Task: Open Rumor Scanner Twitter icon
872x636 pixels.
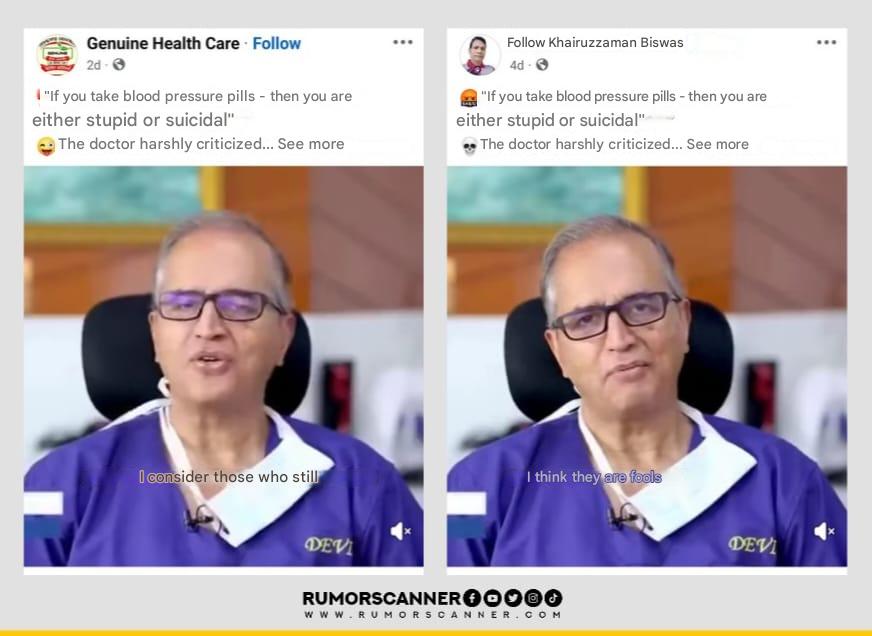Action: point(513,598)
